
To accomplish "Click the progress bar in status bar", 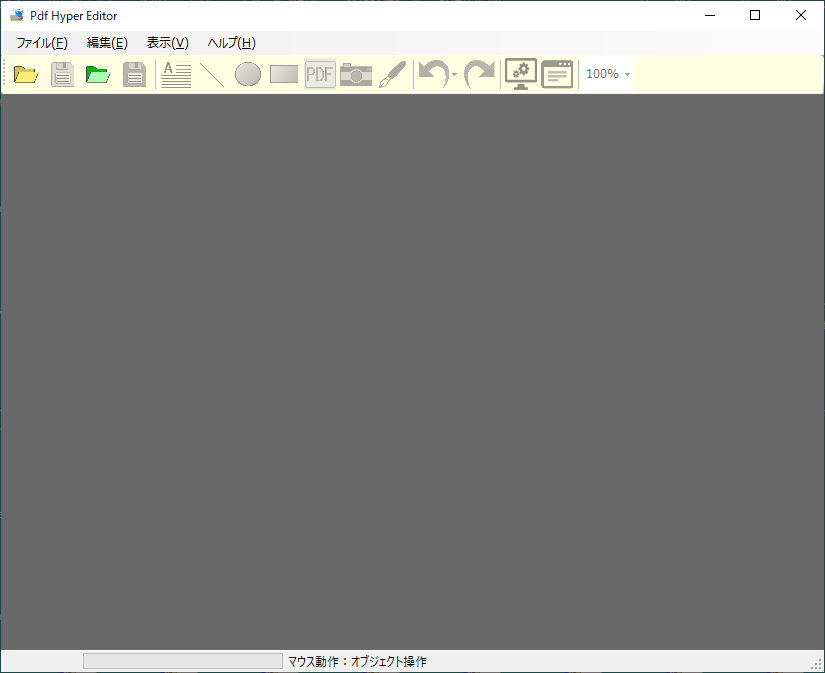I will click(183, 661).
